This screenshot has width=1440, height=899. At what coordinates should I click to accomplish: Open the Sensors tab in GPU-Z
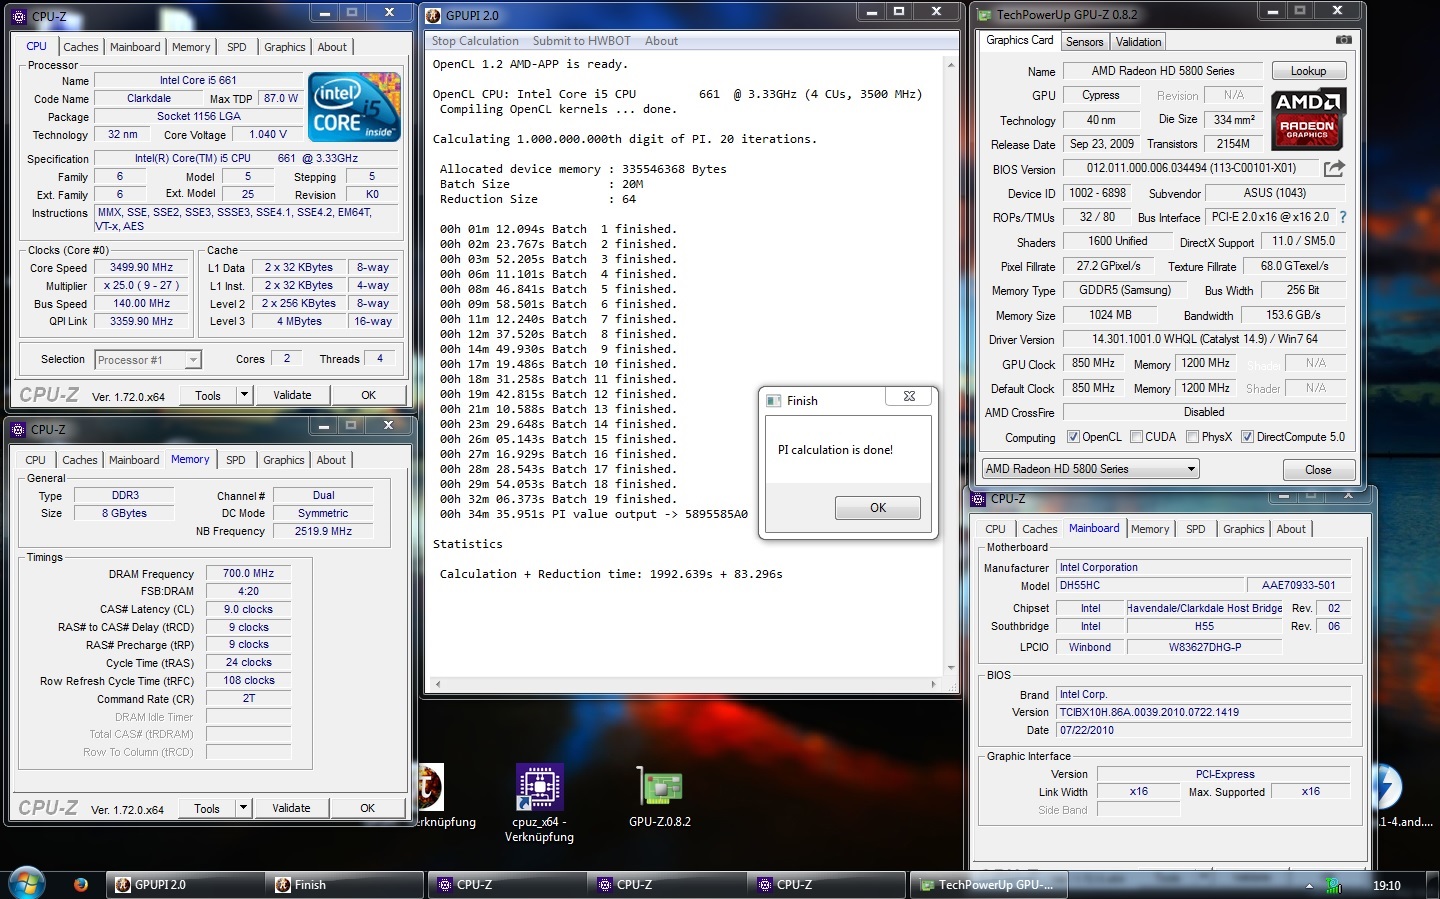pyautogui.click(x=1084, y=42)
